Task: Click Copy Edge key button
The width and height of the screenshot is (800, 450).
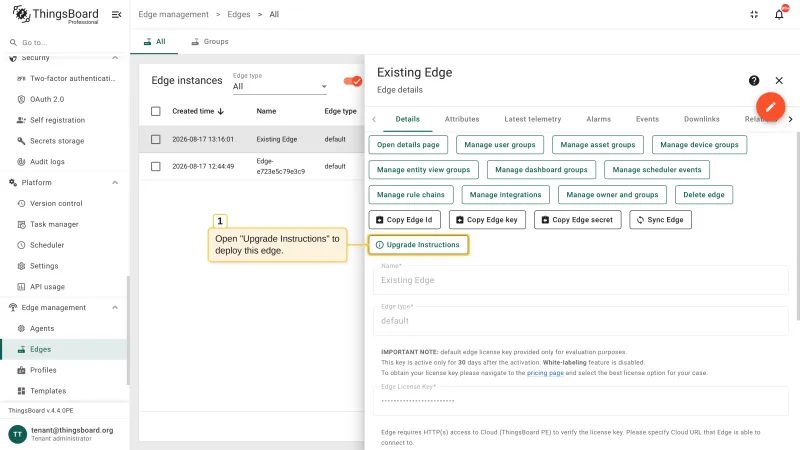Action: coord(487,219)
